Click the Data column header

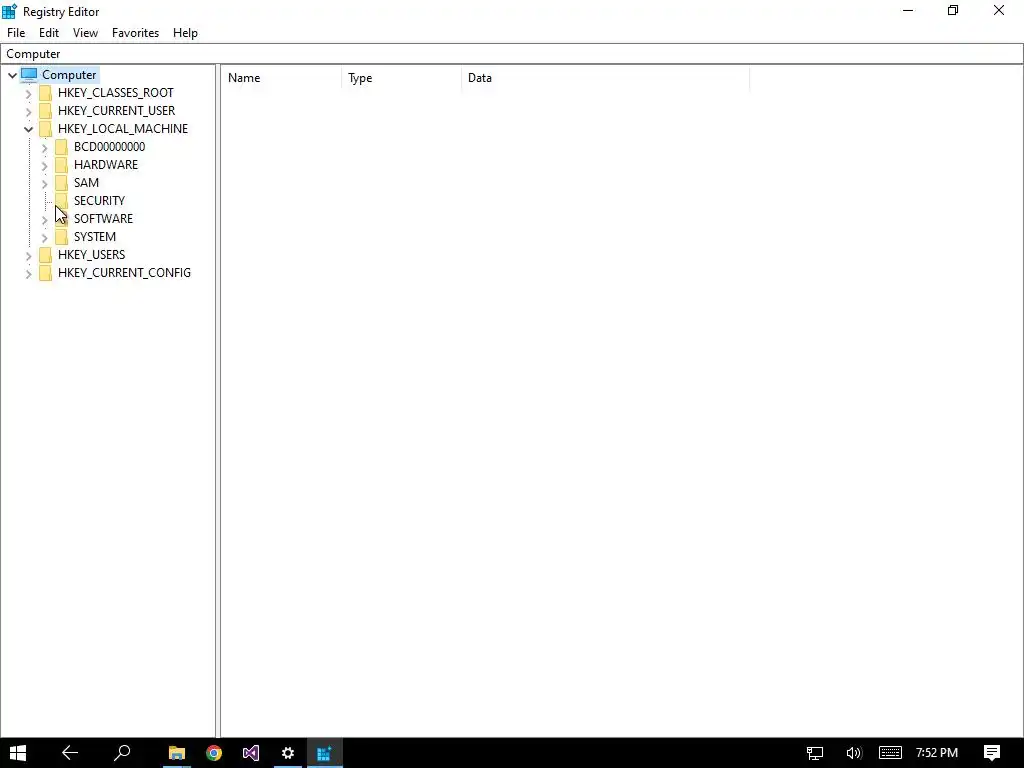click(x=605, y=78)
